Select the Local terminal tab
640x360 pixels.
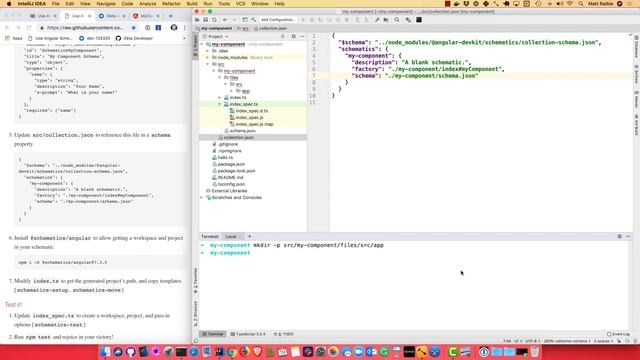pos(231,237)
